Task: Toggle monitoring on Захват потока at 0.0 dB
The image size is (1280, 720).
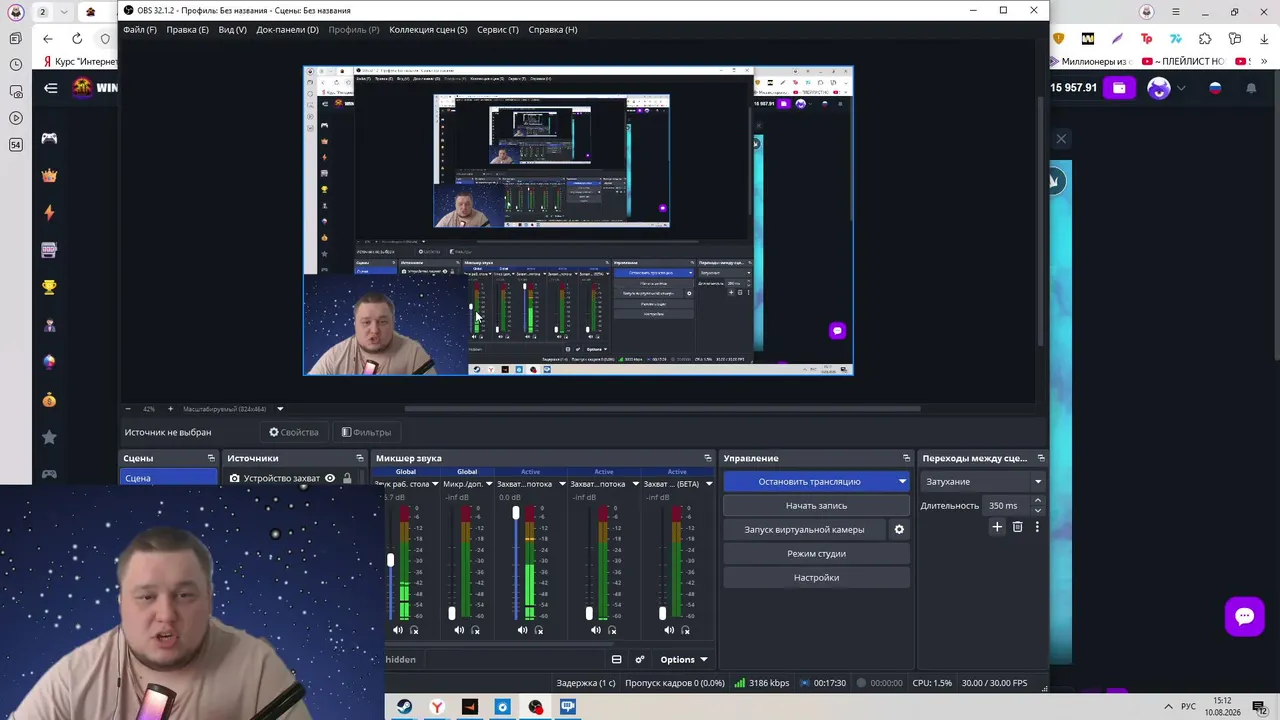Action: (539, 630)
